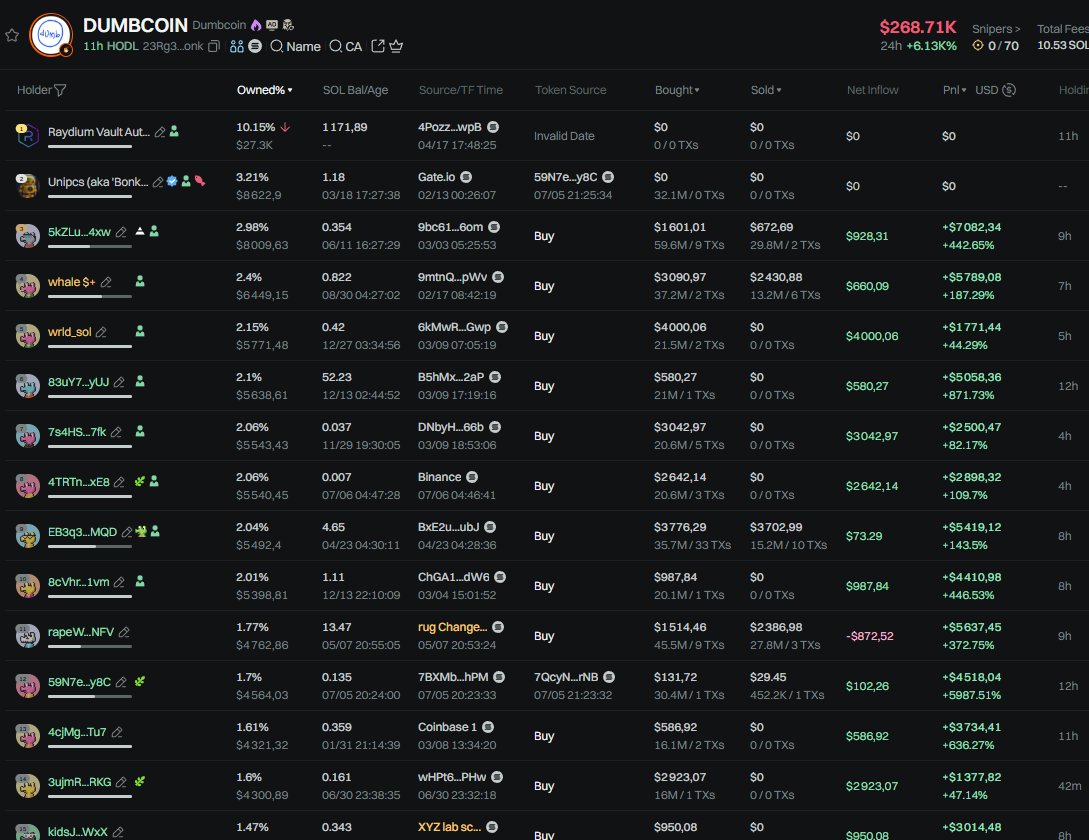Open token source 7QcyN...rNB
Viewport: 1089px width, 840px height.
tap(565, 677)
